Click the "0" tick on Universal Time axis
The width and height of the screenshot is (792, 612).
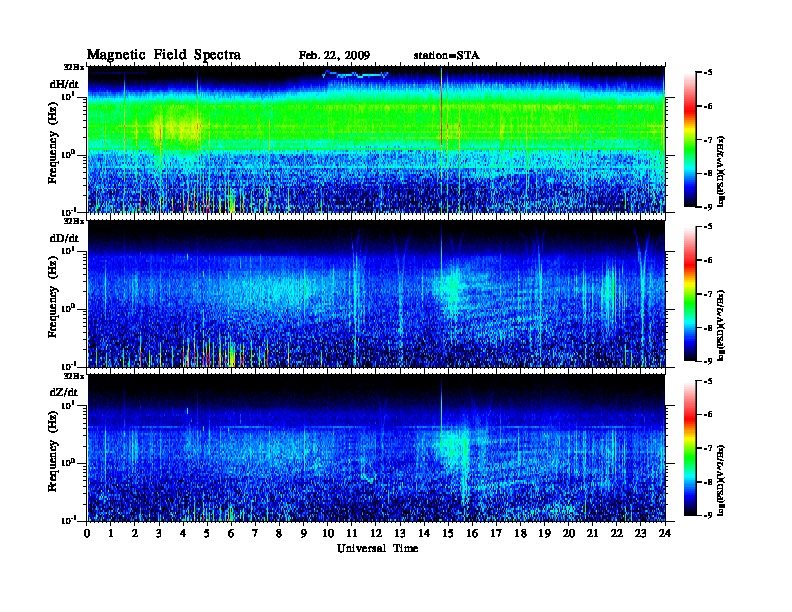[87, 533]
